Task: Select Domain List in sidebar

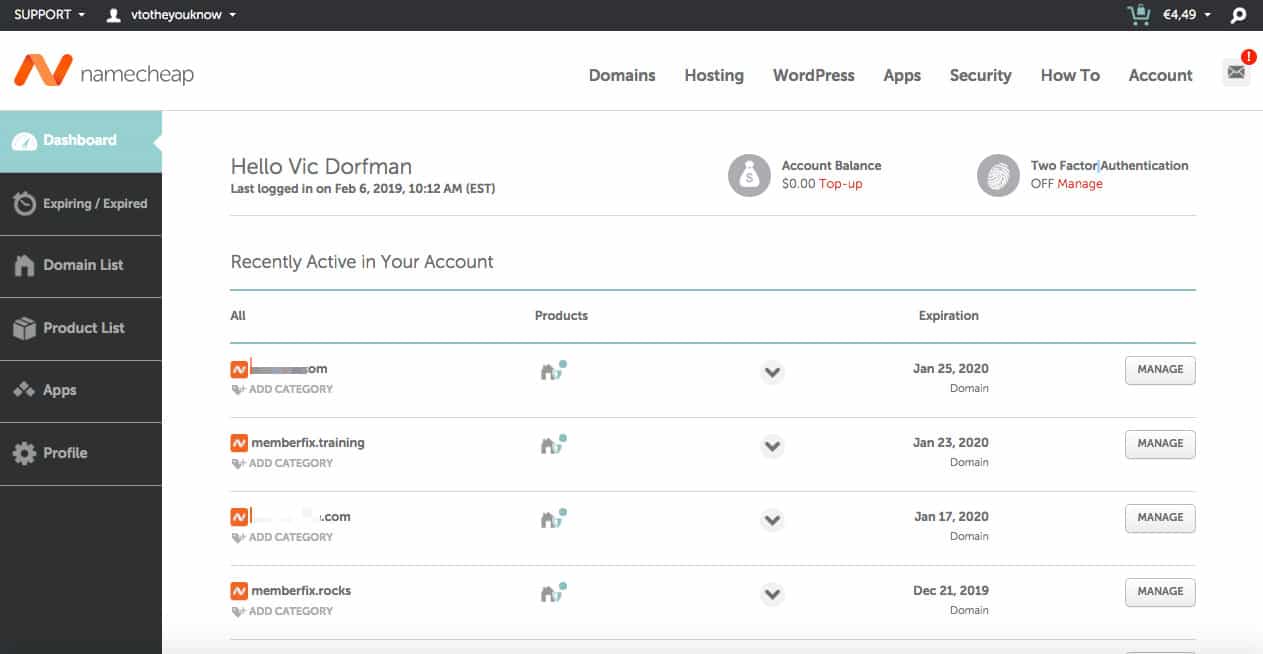Action: (82, 265)
